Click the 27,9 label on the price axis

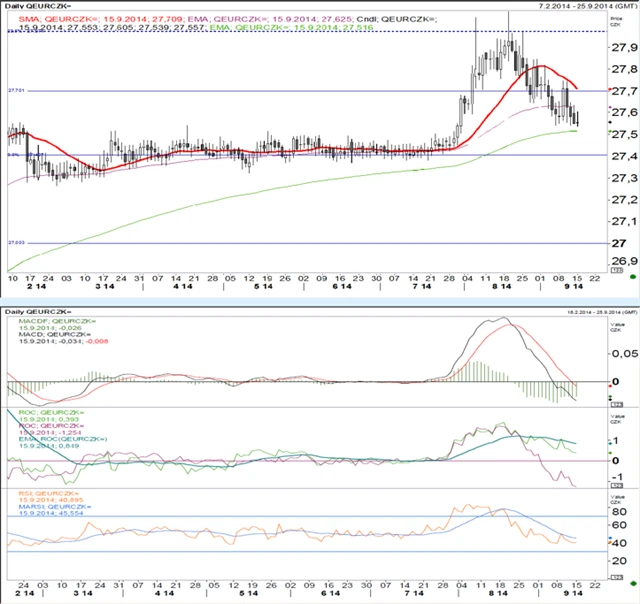(622, 47)
